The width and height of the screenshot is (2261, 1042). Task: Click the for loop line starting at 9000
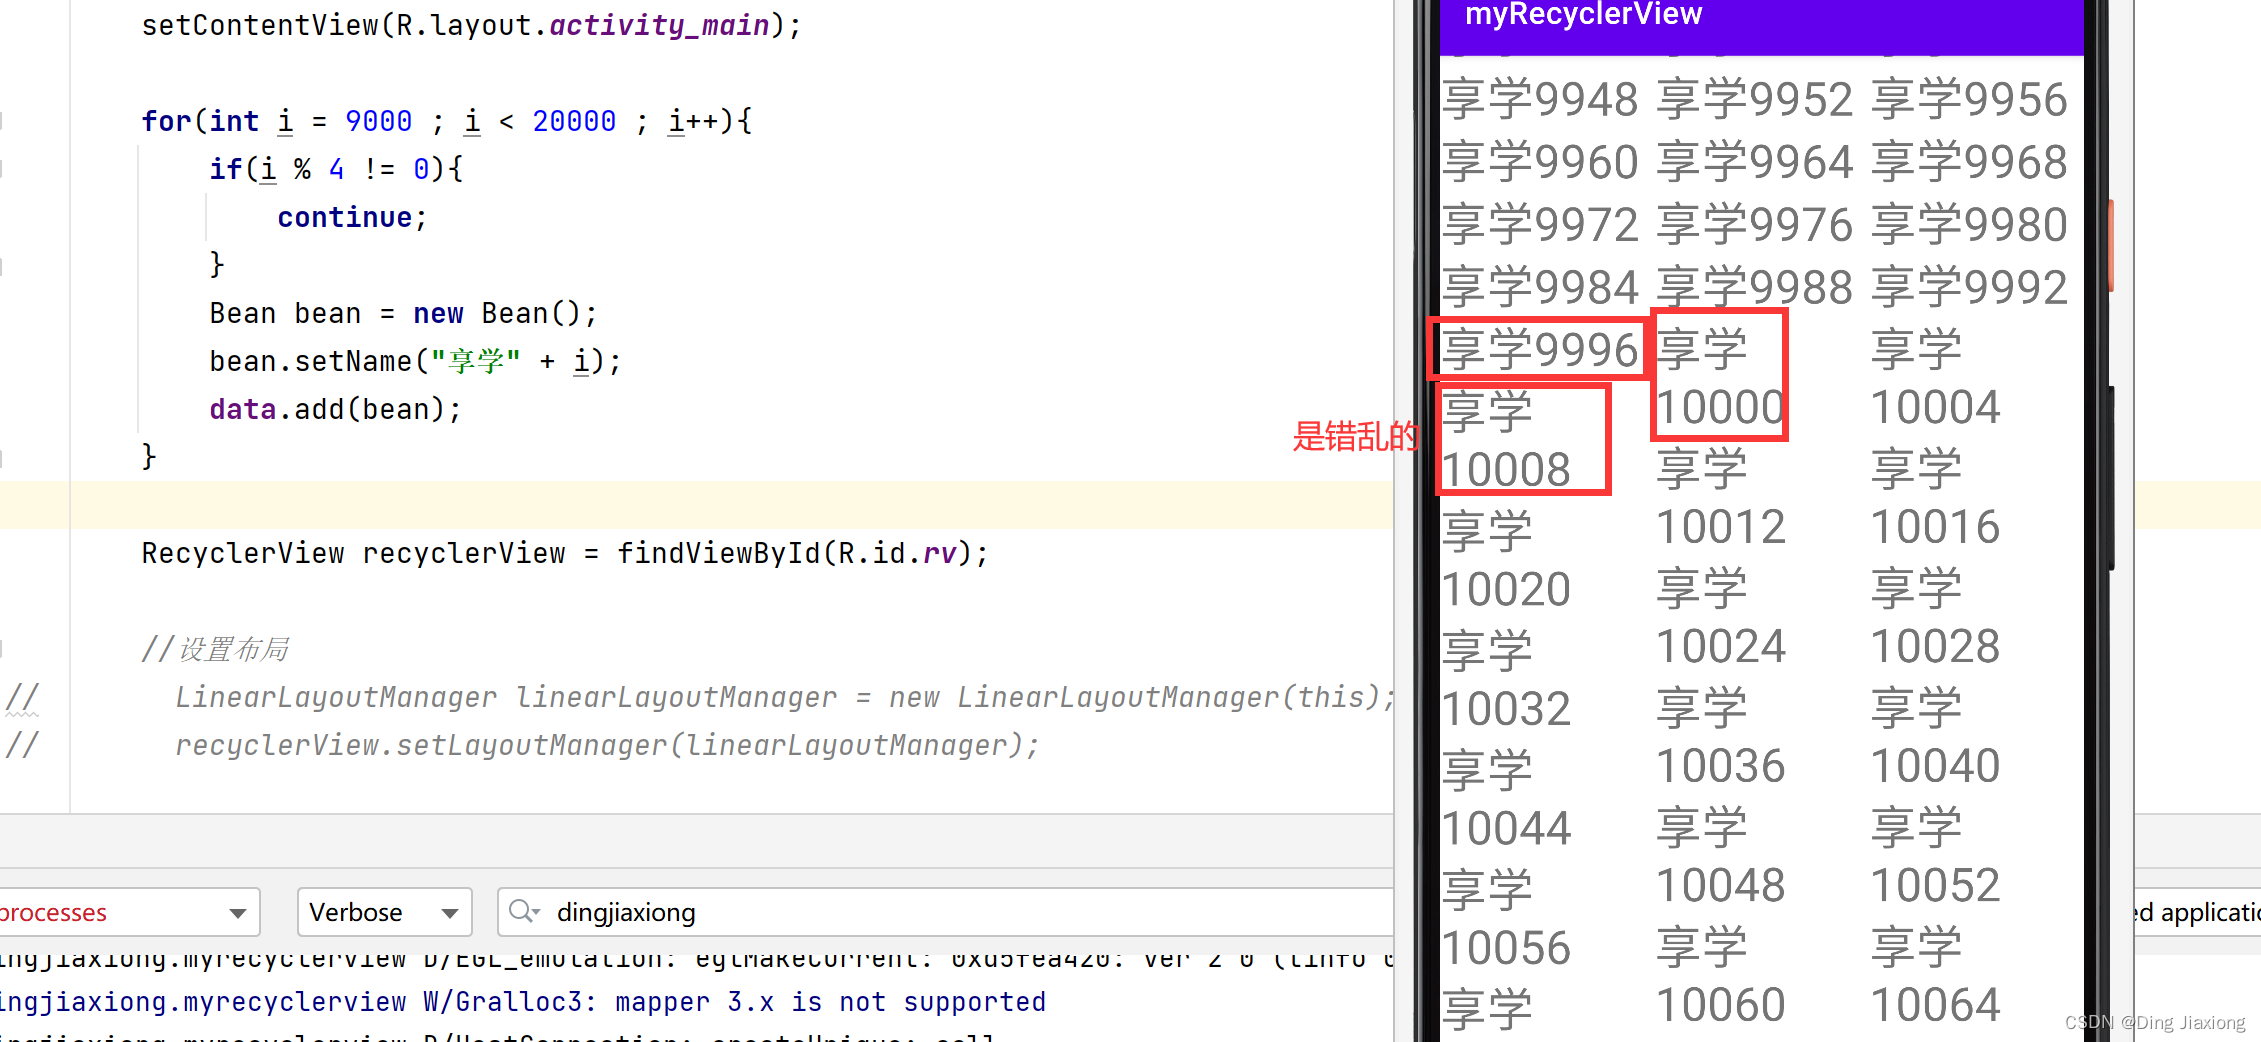447,121
